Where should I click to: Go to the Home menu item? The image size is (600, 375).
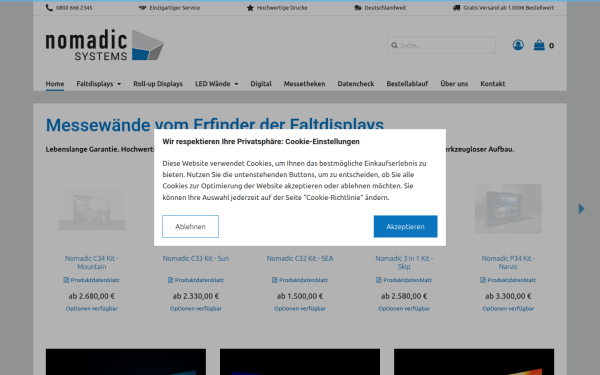coord(55,84)
